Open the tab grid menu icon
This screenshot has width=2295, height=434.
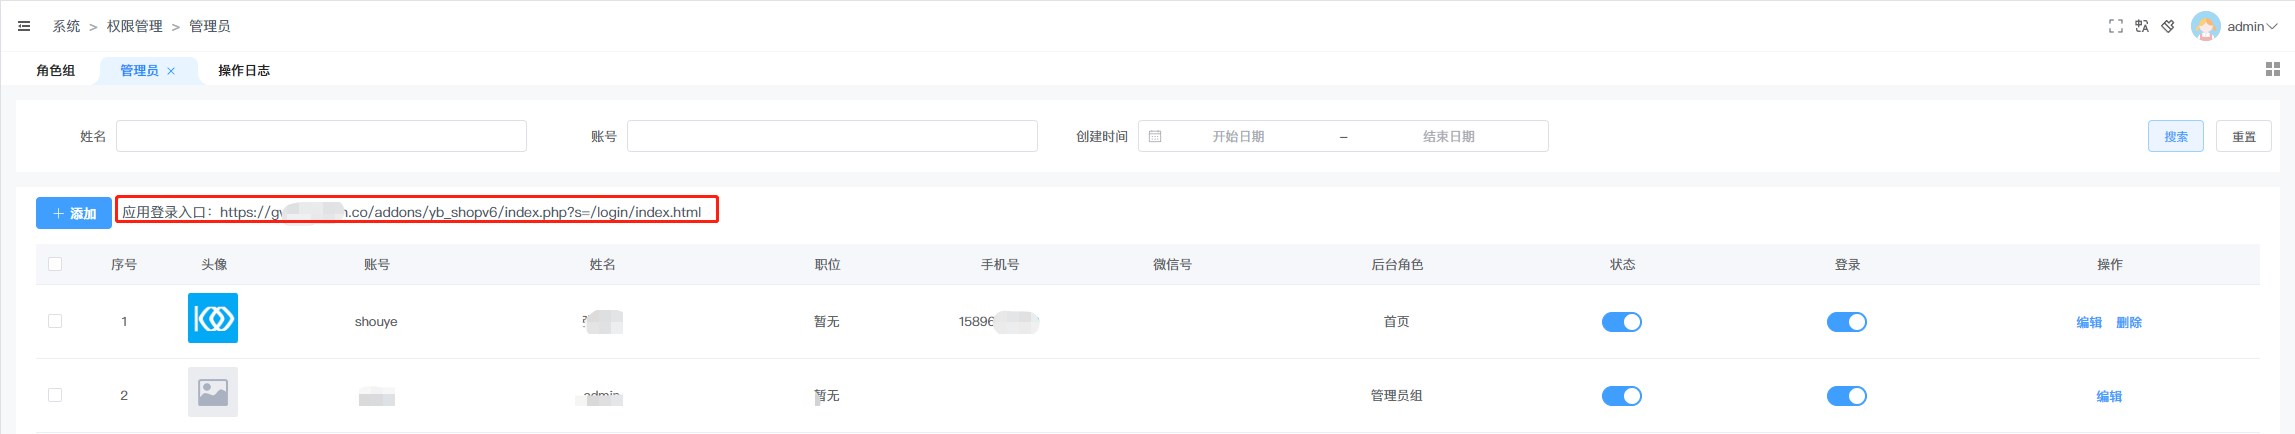point(2272,69)
